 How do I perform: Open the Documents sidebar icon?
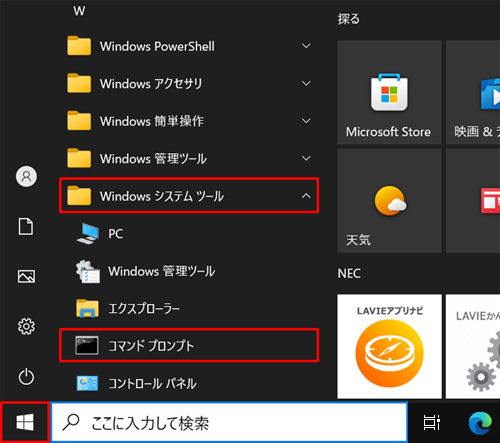pyautogui.click(x=26, y=227)
